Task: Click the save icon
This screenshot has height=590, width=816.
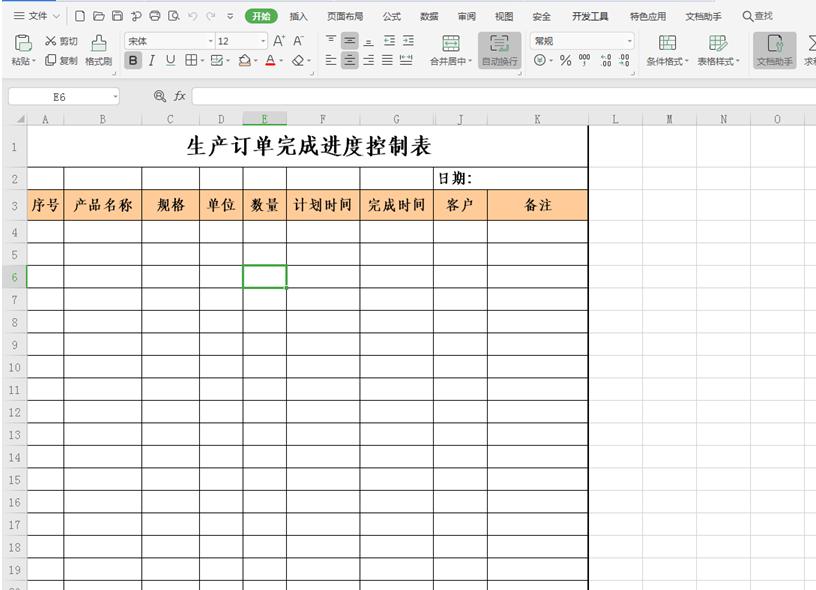Action: point(117,17)
